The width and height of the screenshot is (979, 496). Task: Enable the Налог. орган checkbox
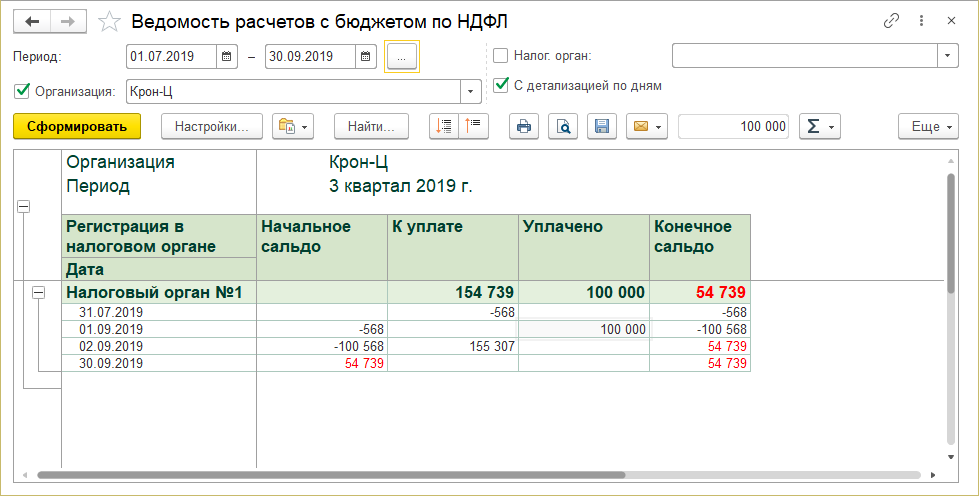coord(501,56)
